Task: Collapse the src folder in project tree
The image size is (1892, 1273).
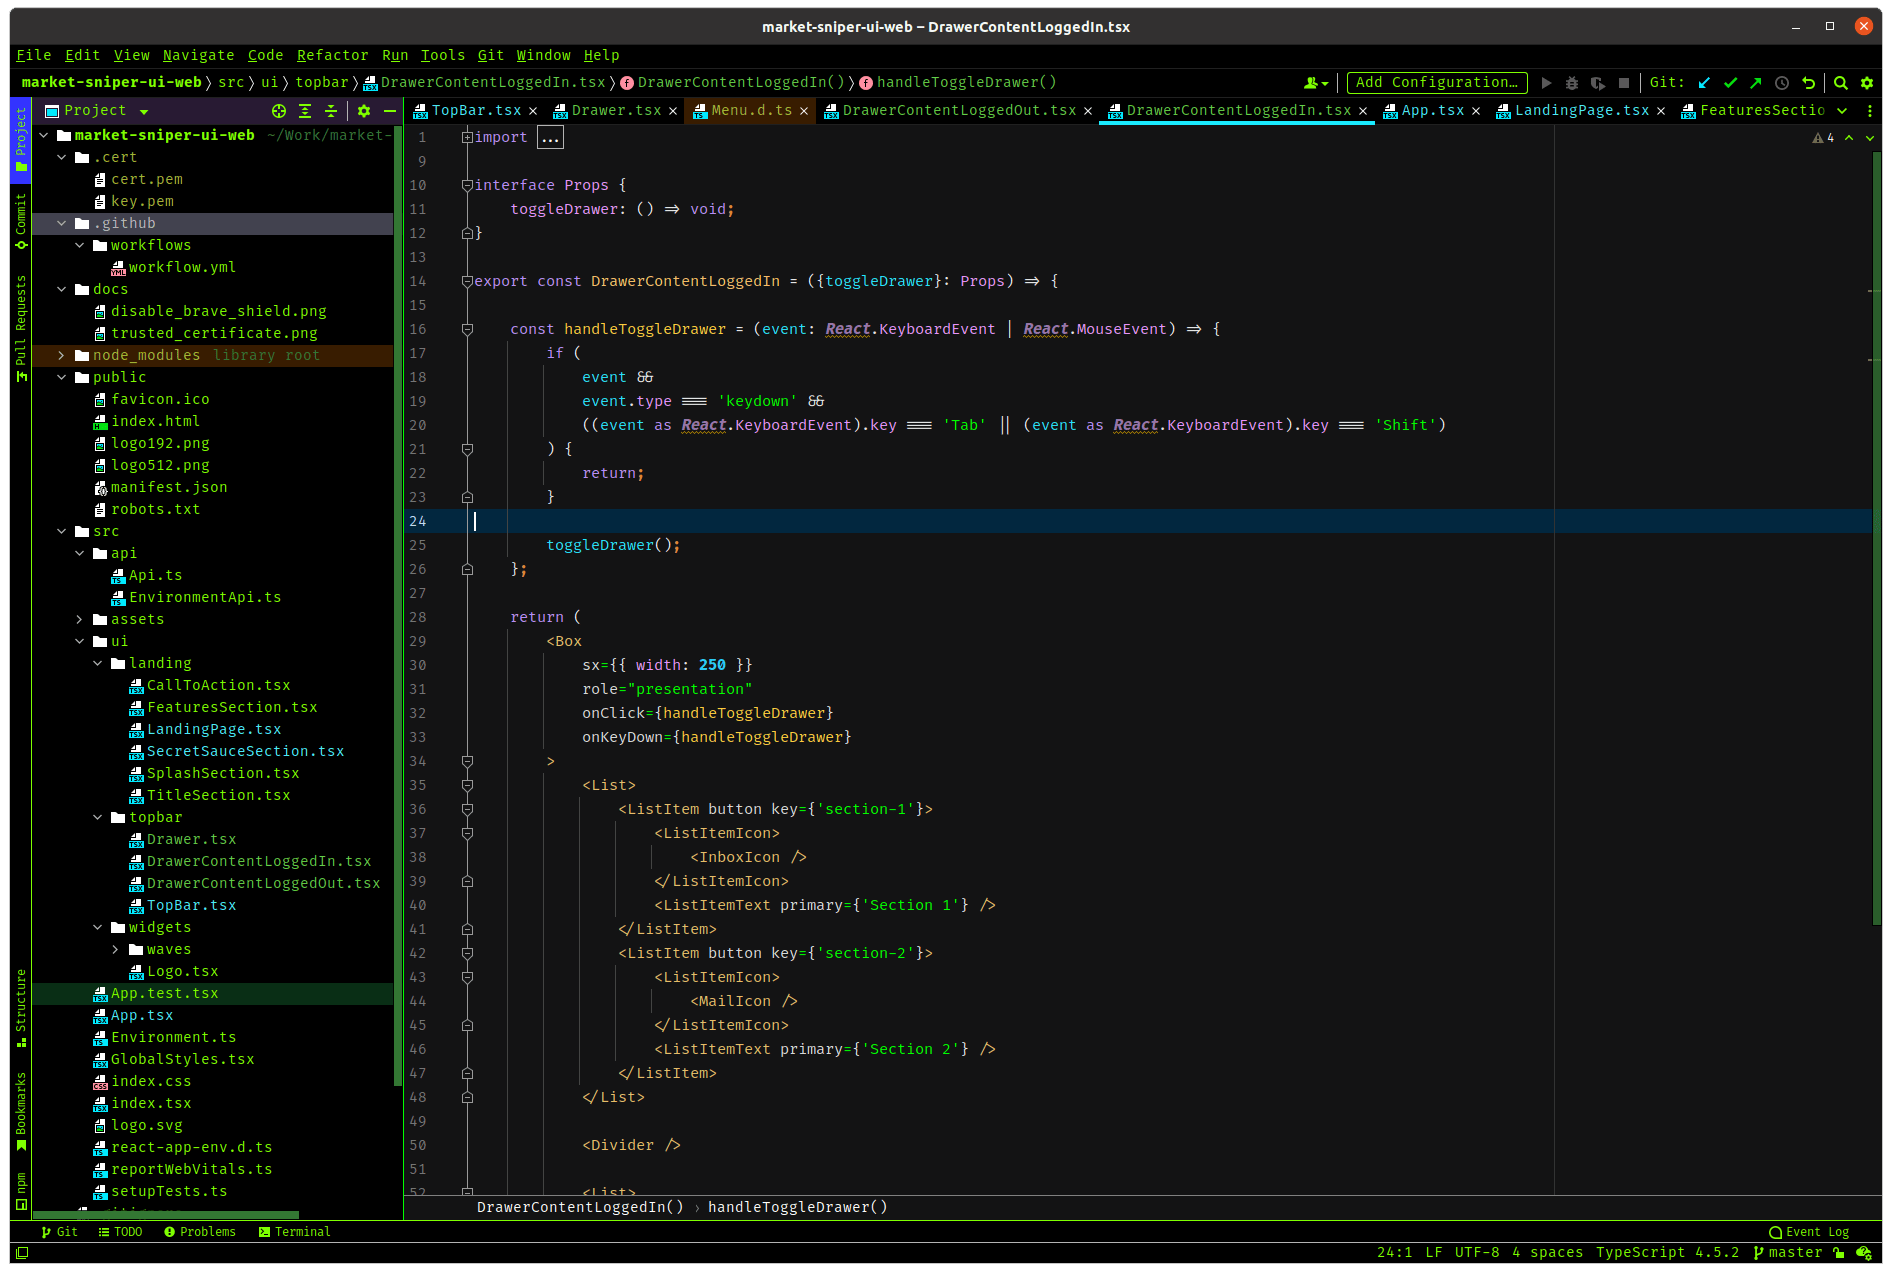Action: click(62, 531)
